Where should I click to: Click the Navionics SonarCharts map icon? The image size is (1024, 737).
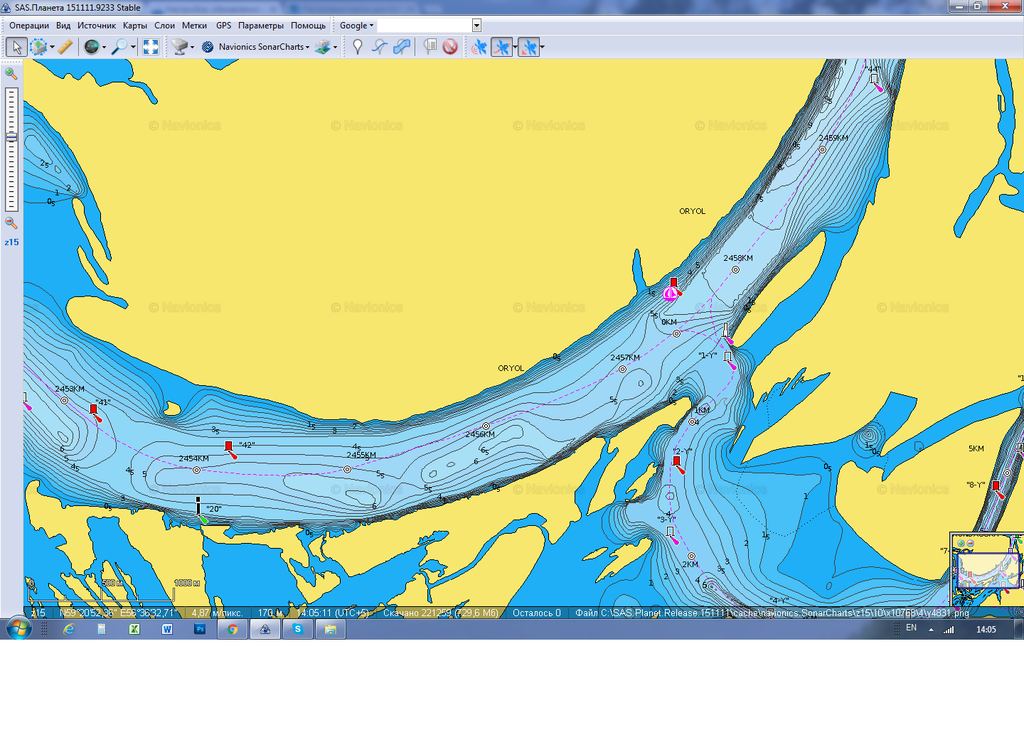point(208,47)
